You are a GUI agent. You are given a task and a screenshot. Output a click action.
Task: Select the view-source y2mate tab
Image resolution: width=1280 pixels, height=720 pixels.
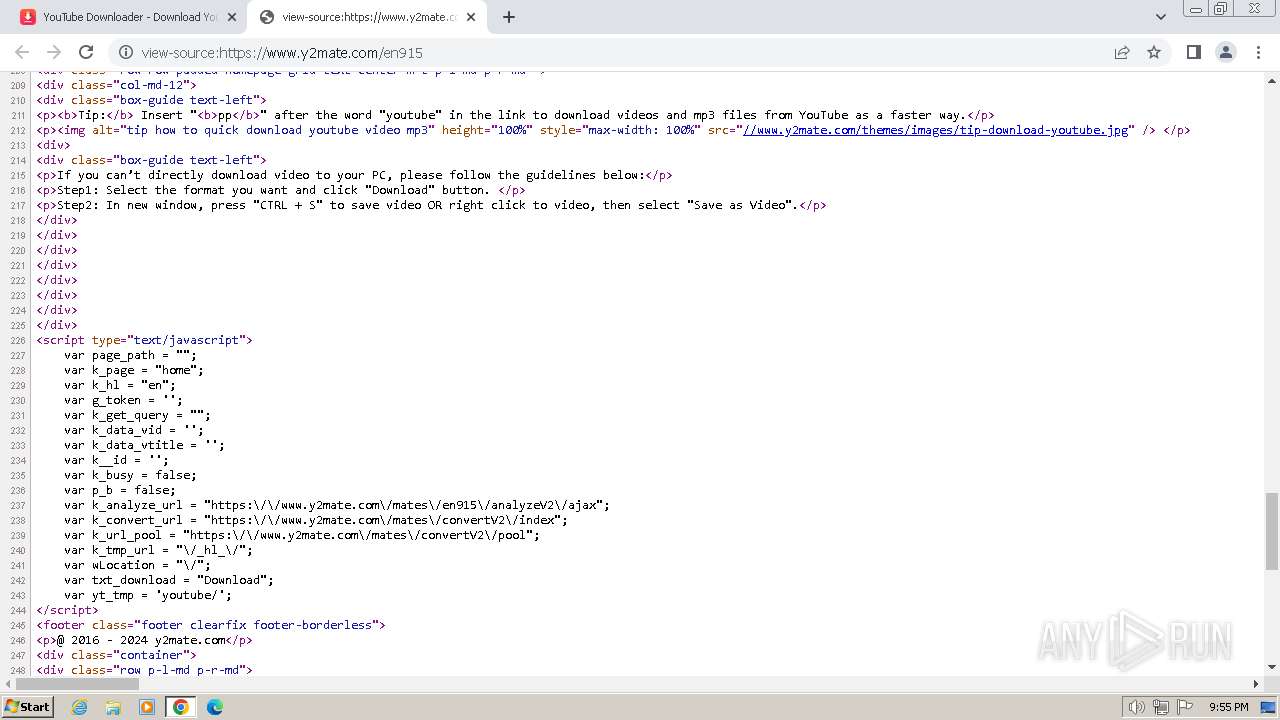click(x=368, y=17)
